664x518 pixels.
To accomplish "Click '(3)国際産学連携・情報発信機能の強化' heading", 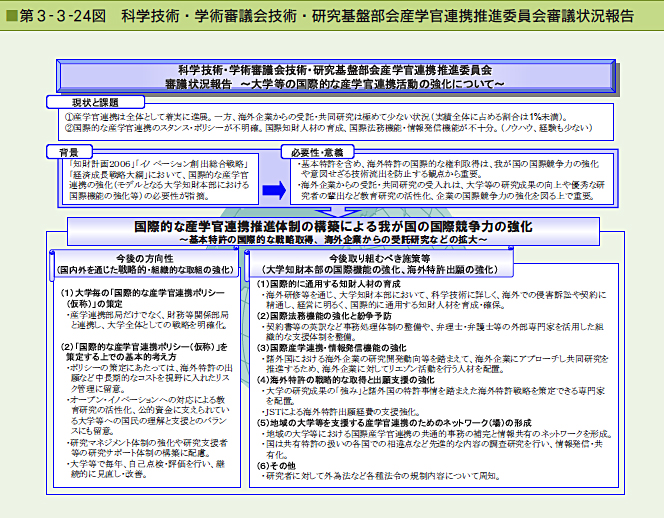I will [x=332, y=348].
